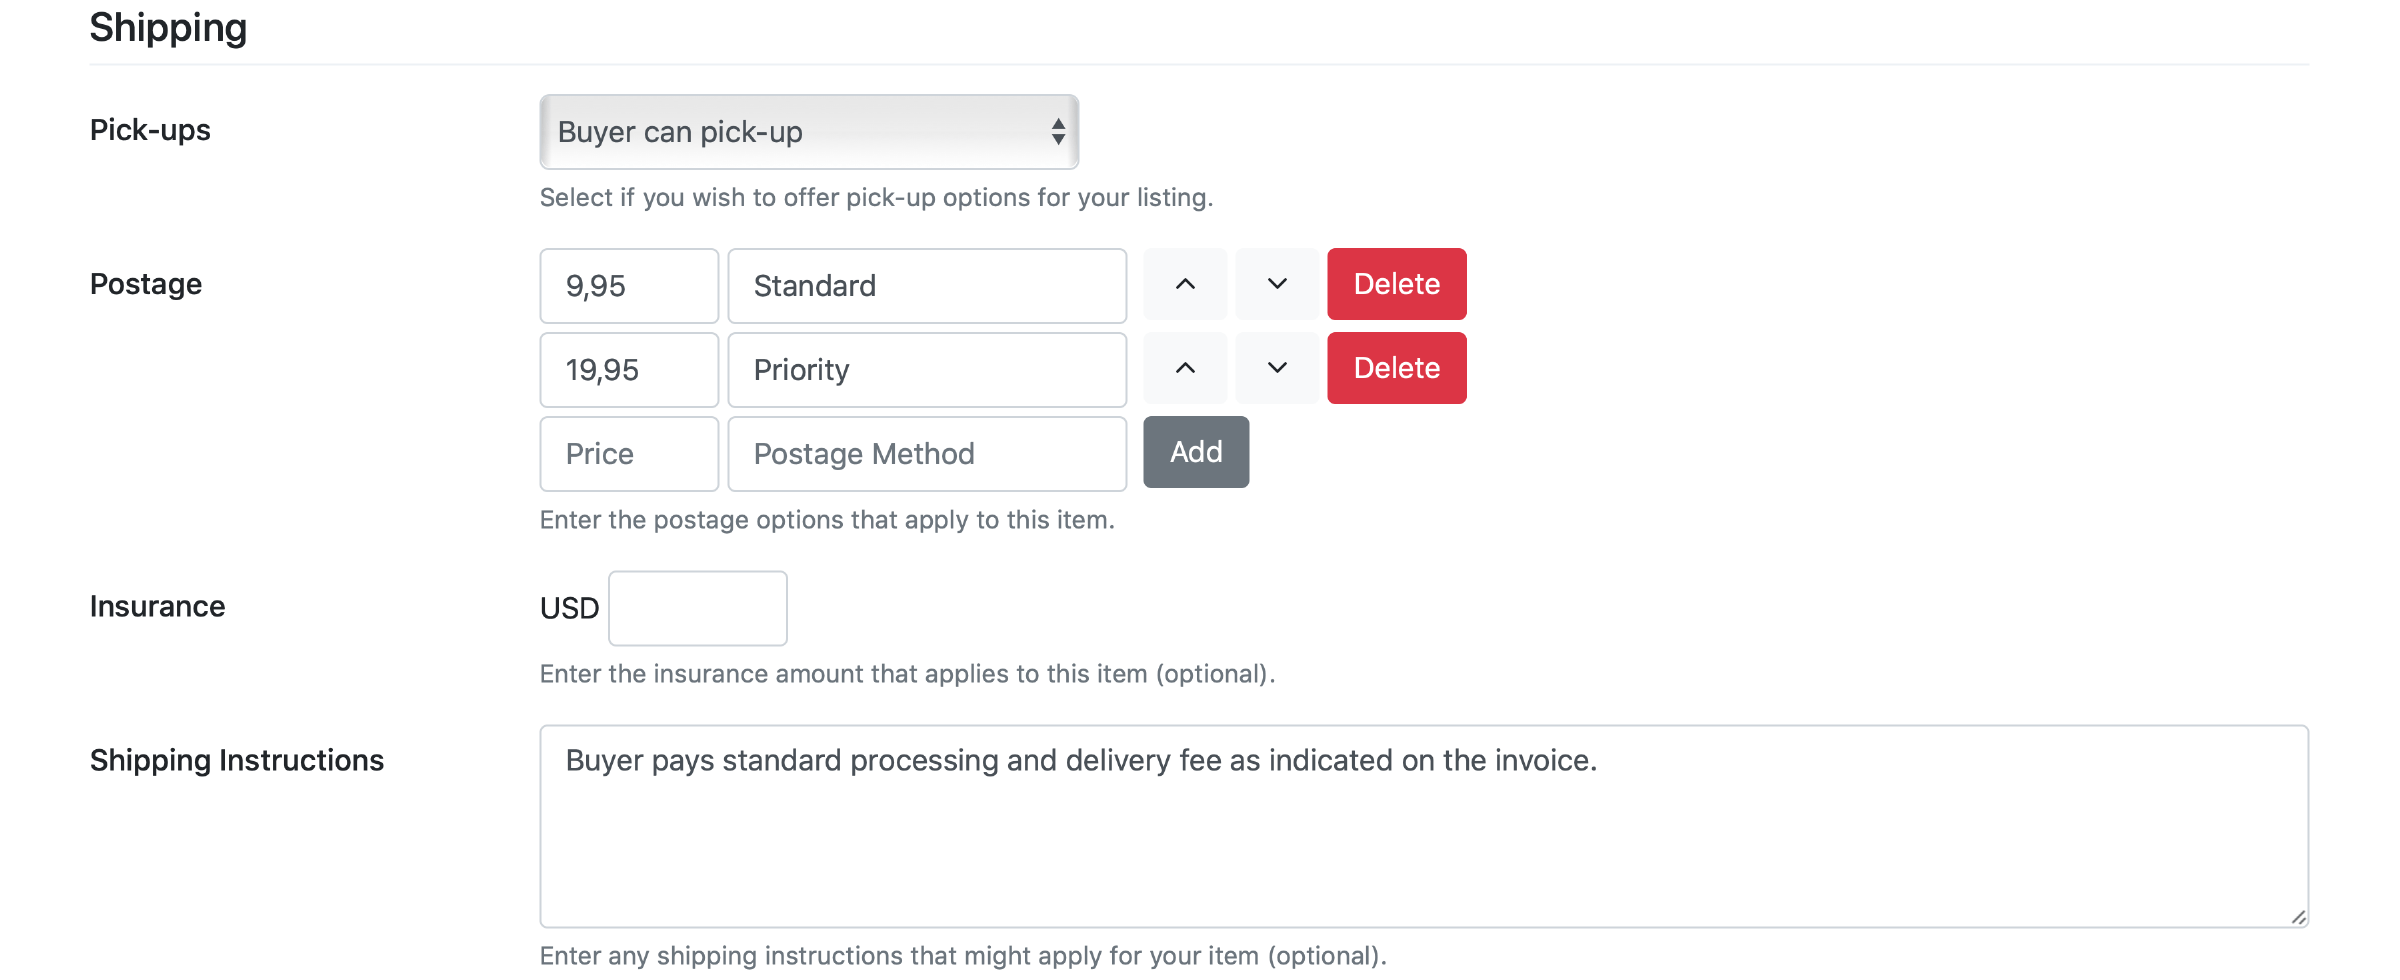
Task: Select 'Select if you wish to offer pick-up' hint
Action: 876,197
